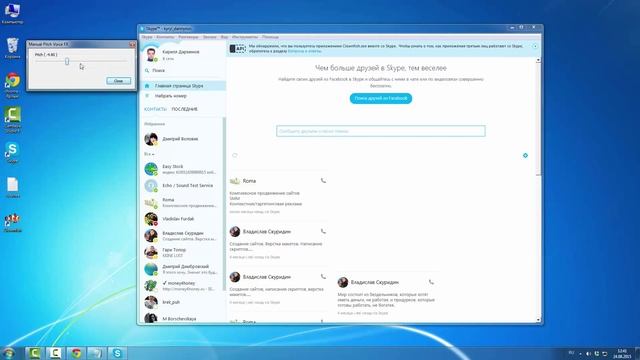Select favorite contact Дмитрий in the sidebar
The width and height of the screenshot is (640, 360).
[182, 139]
